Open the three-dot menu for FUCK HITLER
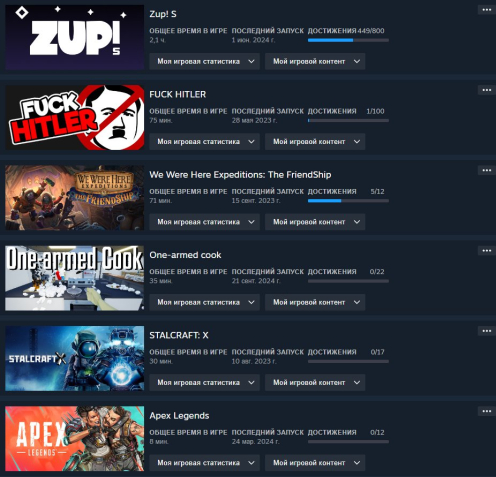Image resolution: width=496 pixels, height=477 pixels. point(487,90)
